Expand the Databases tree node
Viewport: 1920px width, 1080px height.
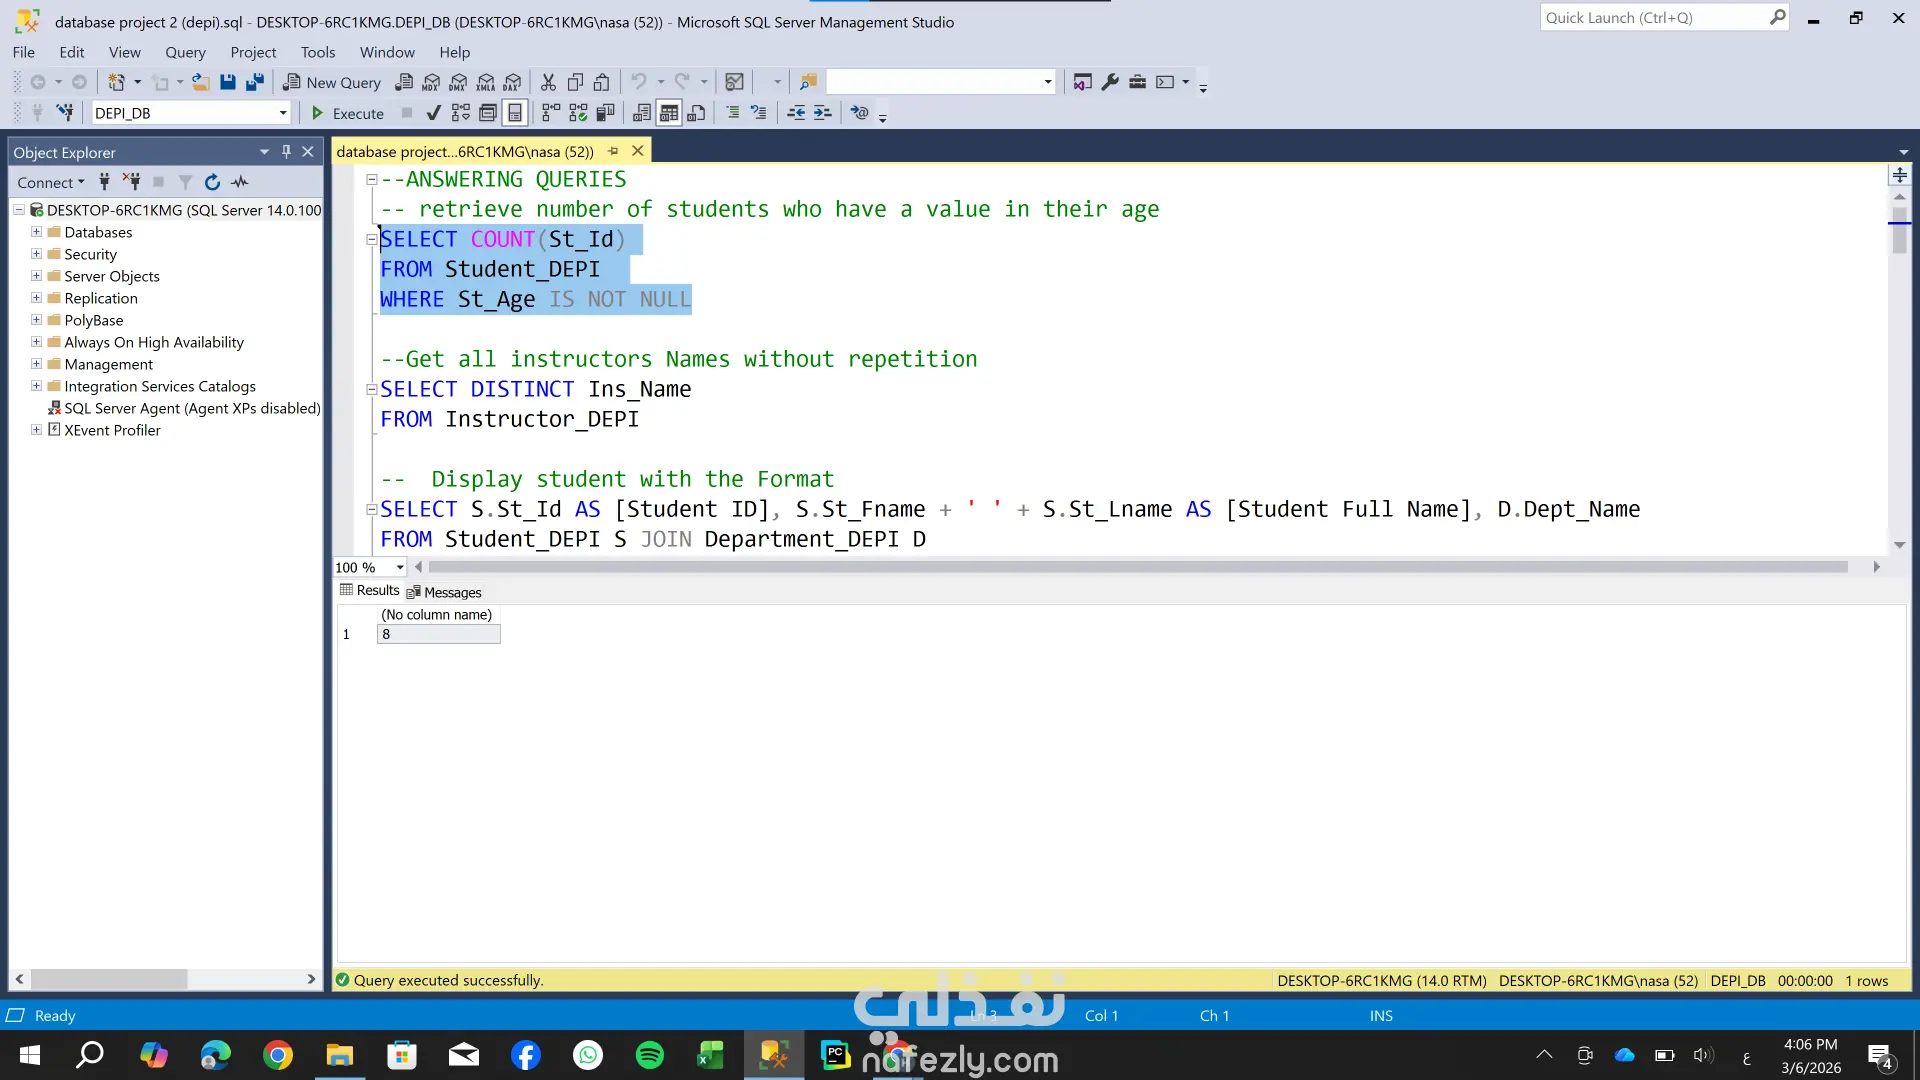click(36, 232)
